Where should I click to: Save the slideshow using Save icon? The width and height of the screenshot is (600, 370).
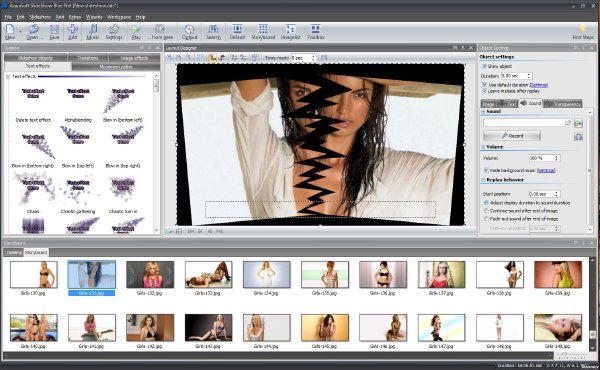54,32
